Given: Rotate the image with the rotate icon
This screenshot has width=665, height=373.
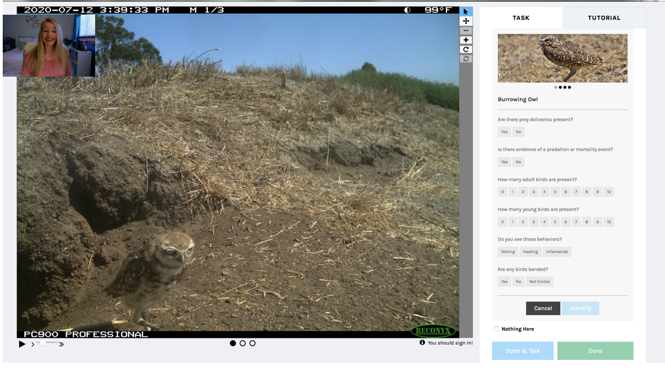Looking at the screenshot, I should [x=466, y=49].
